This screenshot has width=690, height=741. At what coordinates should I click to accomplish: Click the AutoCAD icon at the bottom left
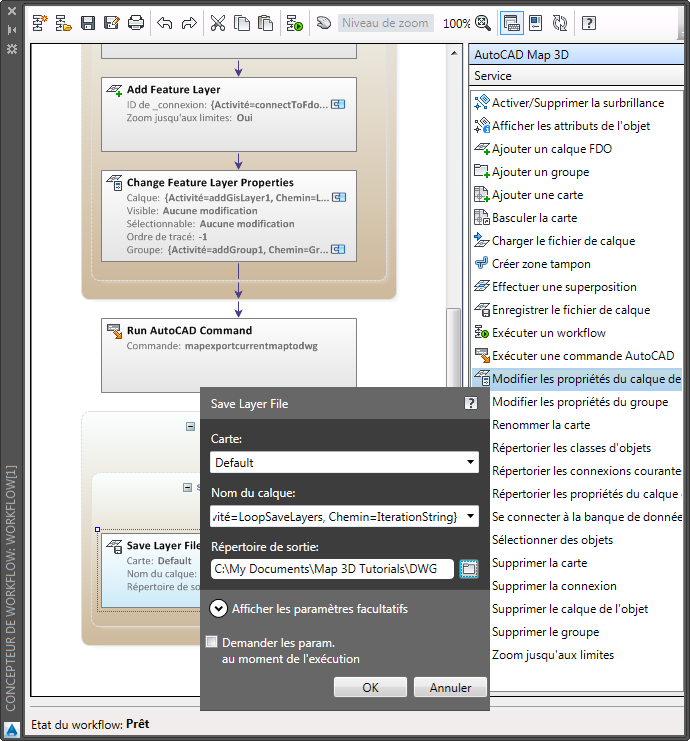pos(12,730)
